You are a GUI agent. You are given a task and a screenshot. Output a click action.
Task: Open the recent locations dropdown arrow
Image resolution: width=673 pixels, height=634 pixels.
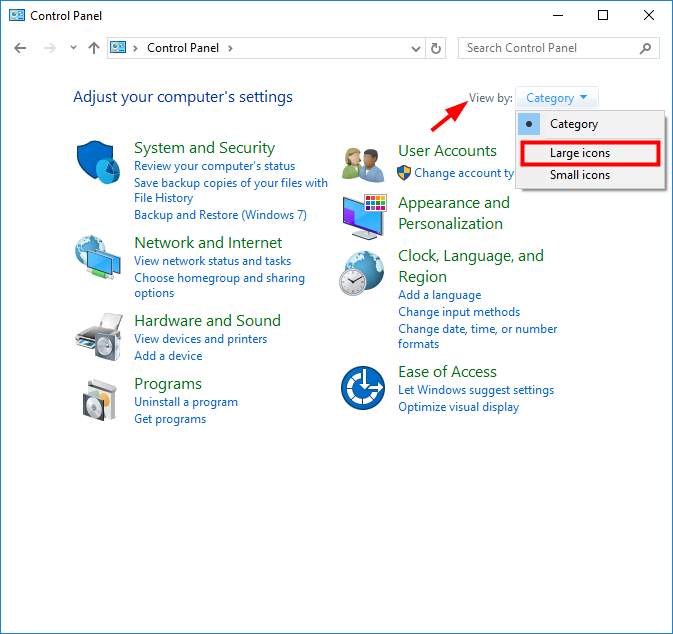(73, 48)
